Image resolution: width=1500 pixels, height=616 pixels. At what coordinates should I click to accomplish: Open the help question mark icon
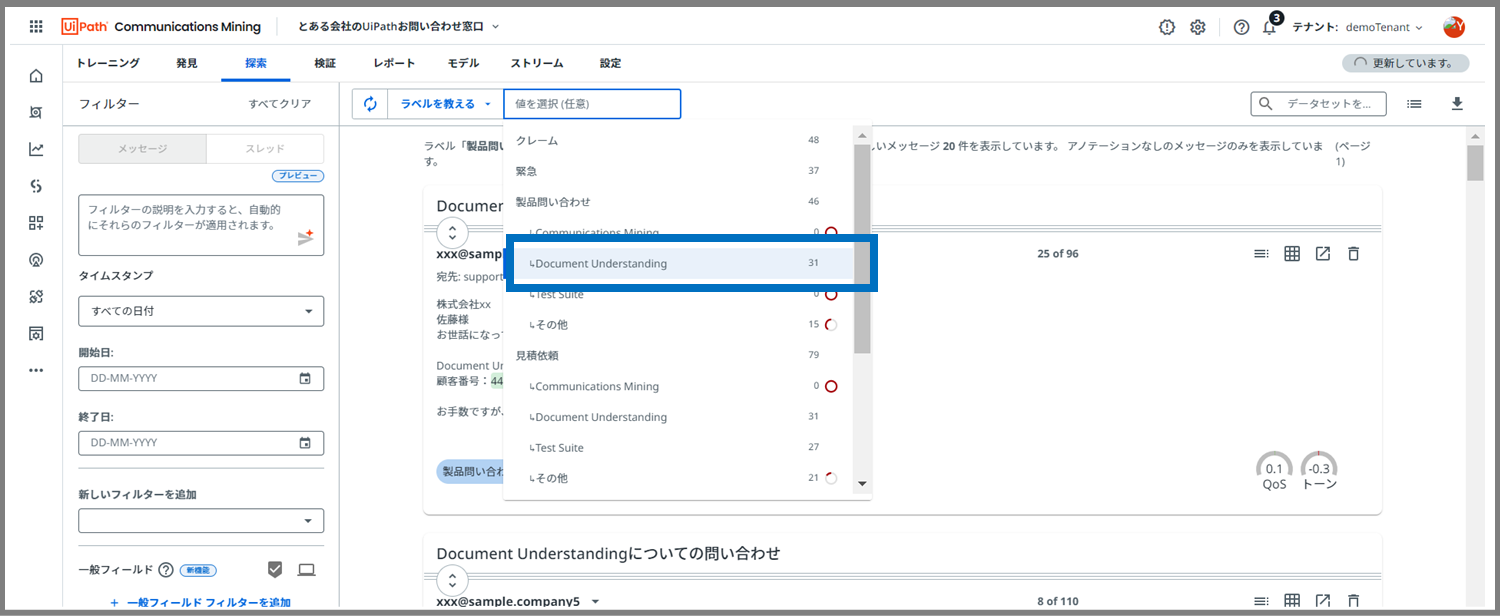pyautogui.click(x=1241, y=27)
